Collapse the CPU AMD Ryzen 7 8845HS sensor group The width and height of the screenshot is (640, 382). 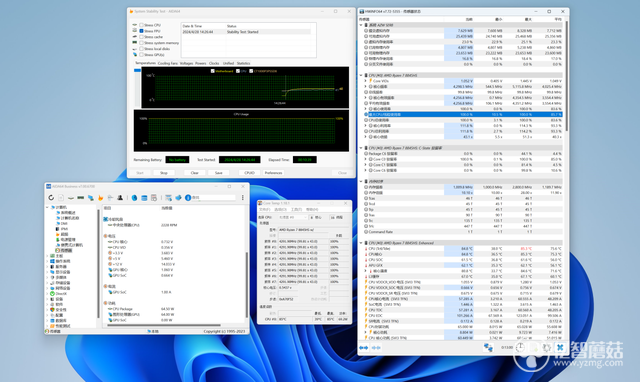(361, 76)
